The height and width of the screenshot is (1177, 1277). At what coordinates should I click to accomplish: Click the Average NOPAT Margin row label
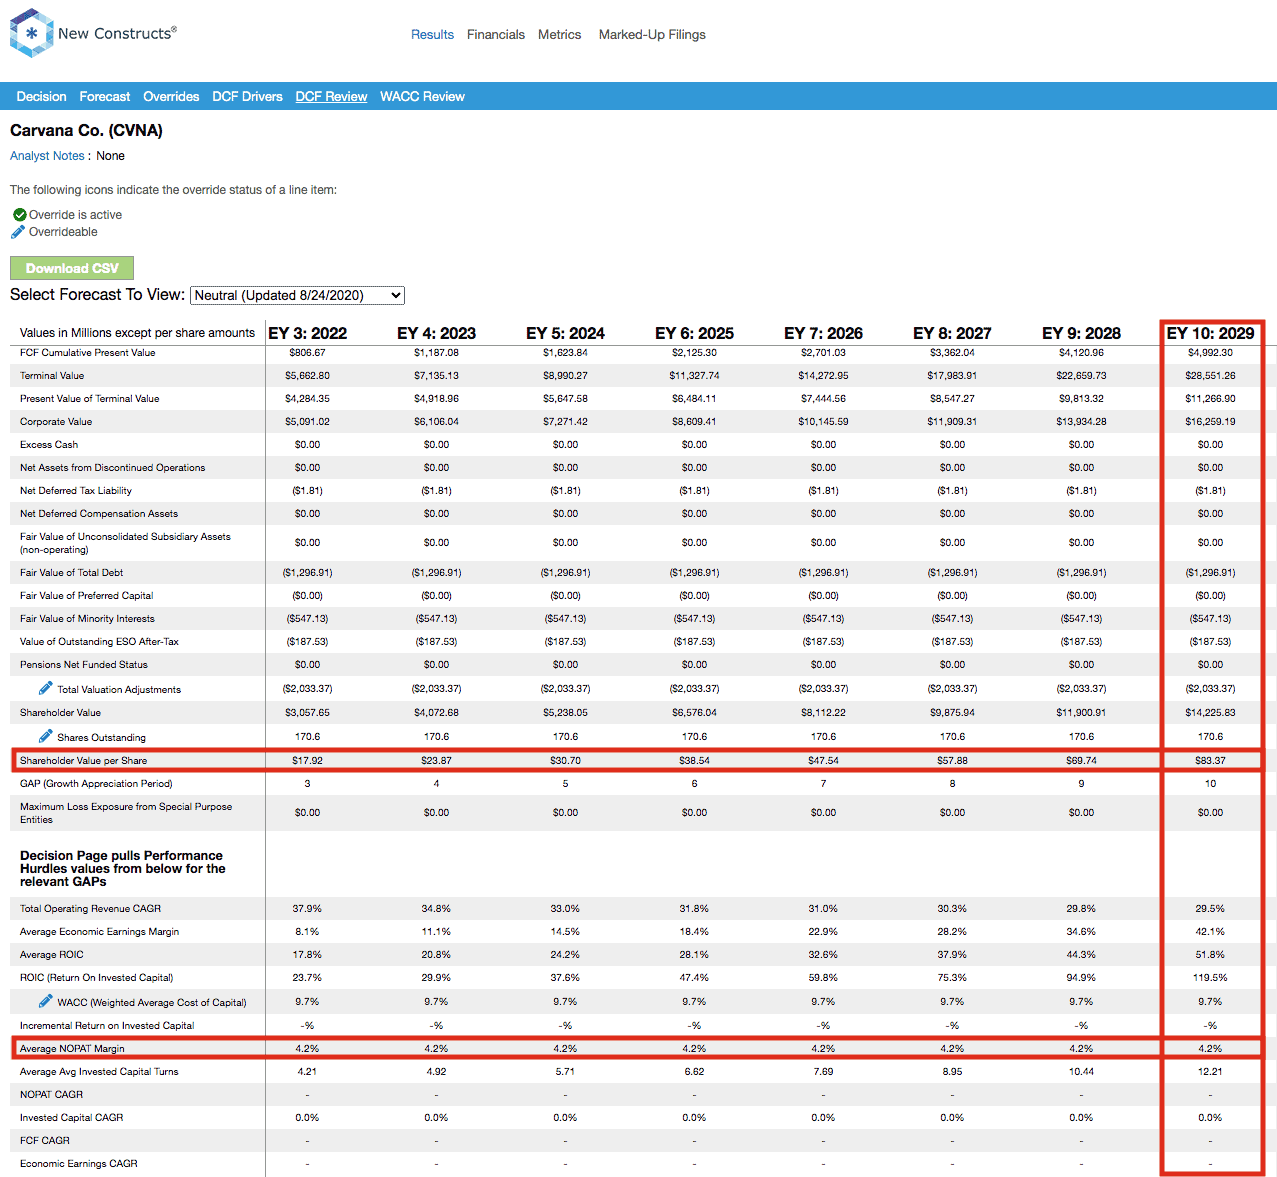pos(72,1049)
